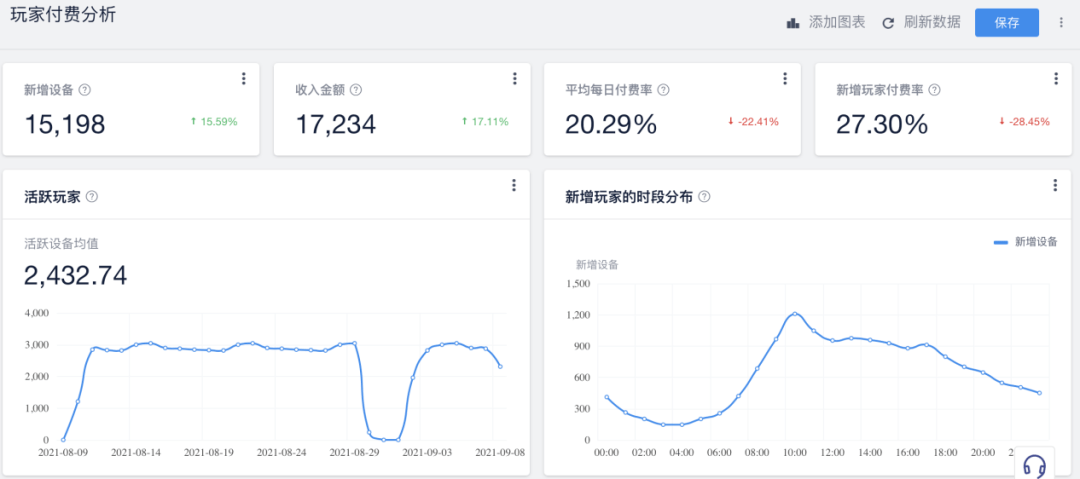The height and width of the screenshot is (479, 1080).
Task: Click the 刷新数据 refresh icon
Action: pos(887,23)
